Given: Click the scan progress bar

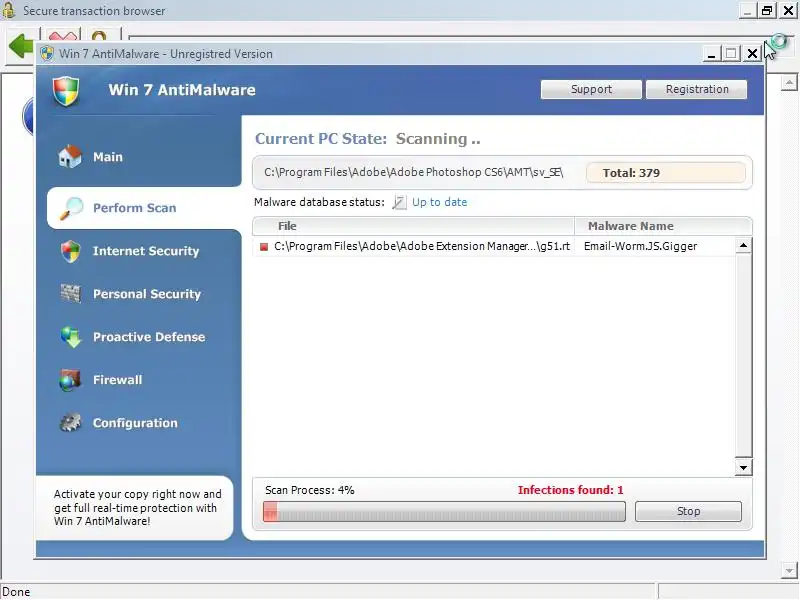Looking at the screenshot, I should (x=444, y=511).
